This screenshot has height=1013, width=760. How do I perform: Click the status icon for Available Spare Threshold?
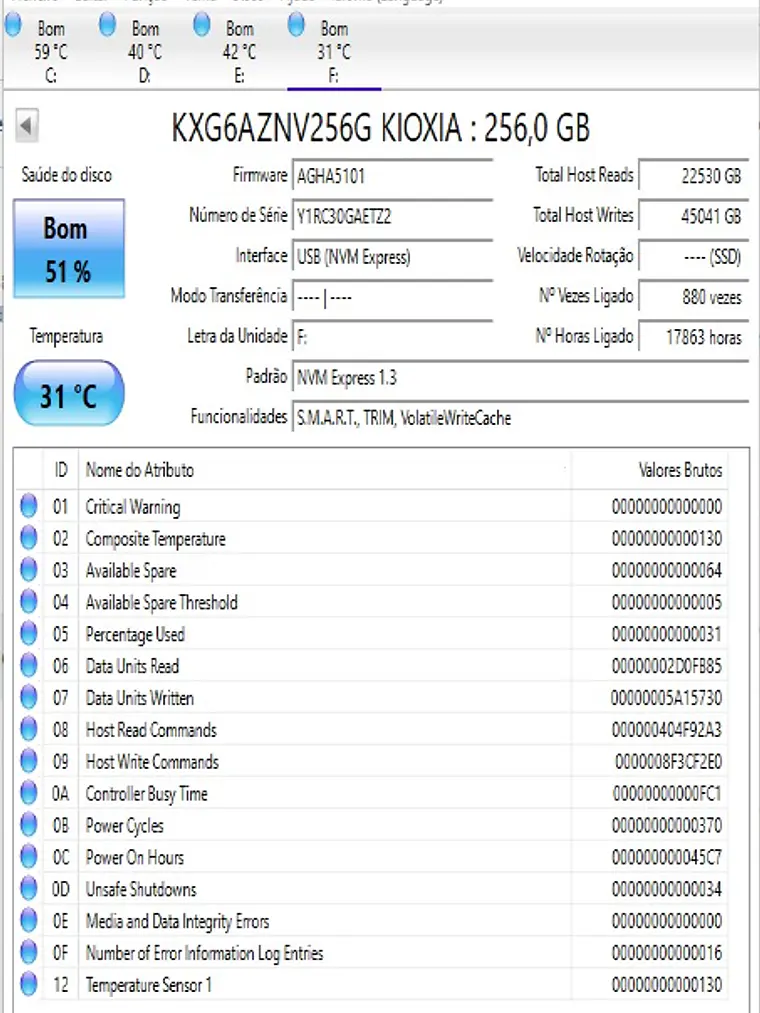28,601
